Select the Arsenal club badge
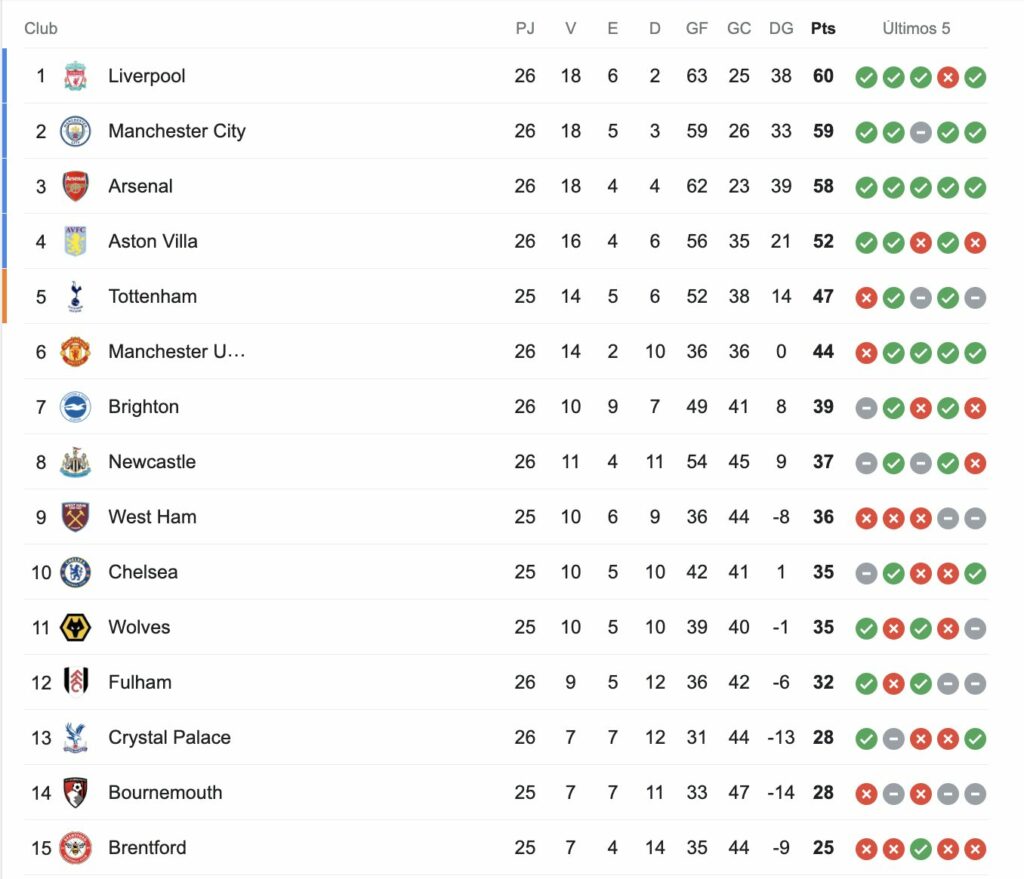The image size is (1024, 879). pyautogui.click(x=75, y=186)
